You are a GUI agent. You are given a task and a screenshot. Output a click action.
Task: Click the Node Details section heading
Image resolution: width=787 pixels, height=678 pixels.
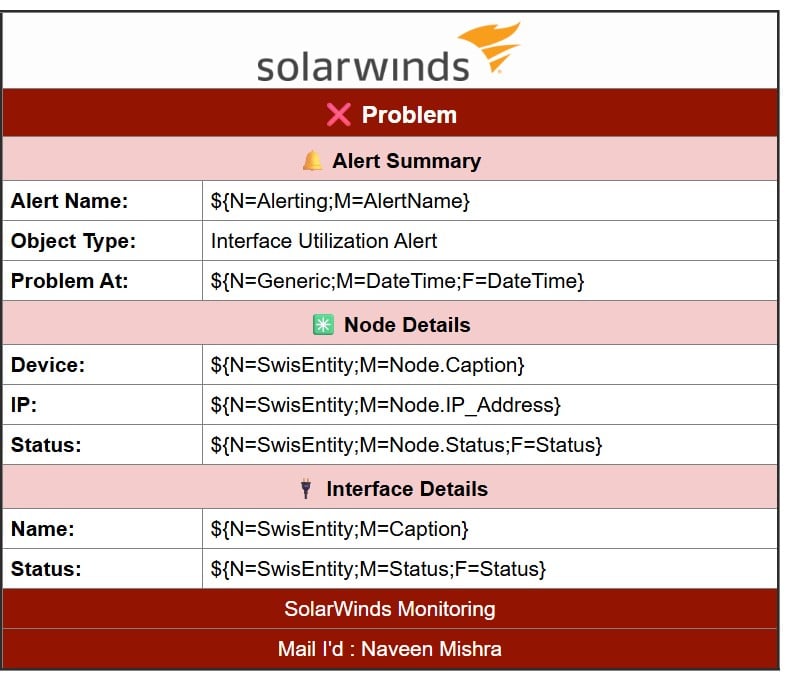(407, 325)
